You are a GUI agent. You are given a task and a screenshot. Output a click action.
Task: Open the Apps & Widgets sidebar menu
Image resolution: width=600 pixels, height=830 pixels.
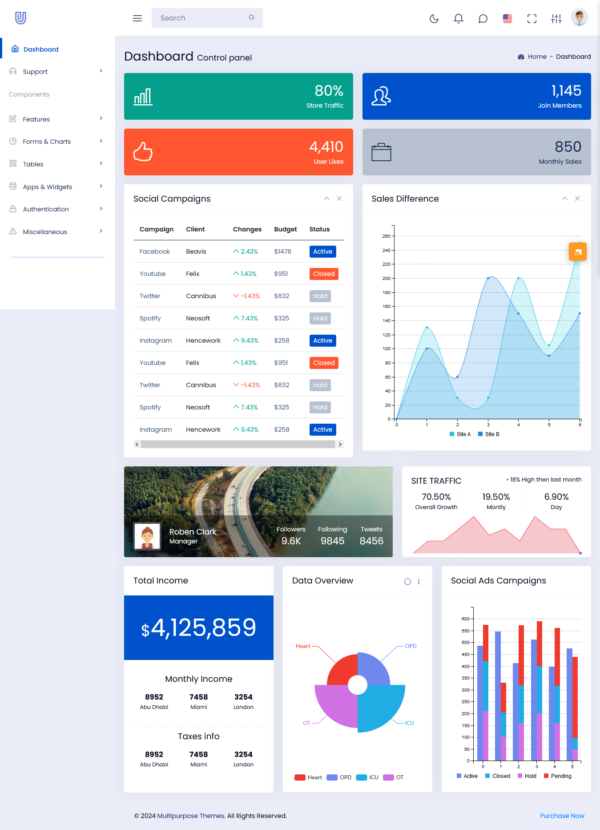coord(57,187)
